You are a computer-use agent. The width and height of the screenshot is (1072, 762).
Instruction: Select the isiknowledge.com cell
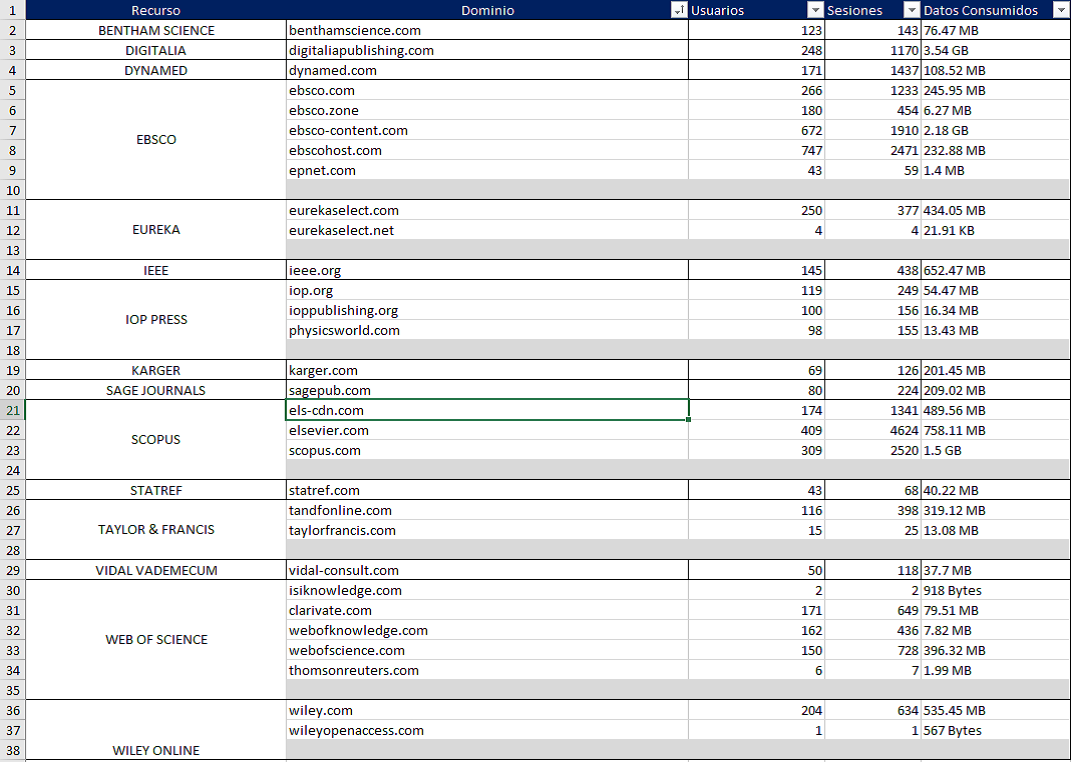(x=487, y=590)
